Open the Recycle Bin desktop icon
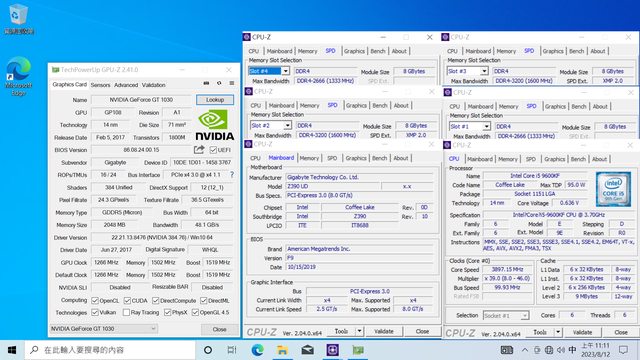The height and width of the screenshot is (360, 640). pos(18,18)
